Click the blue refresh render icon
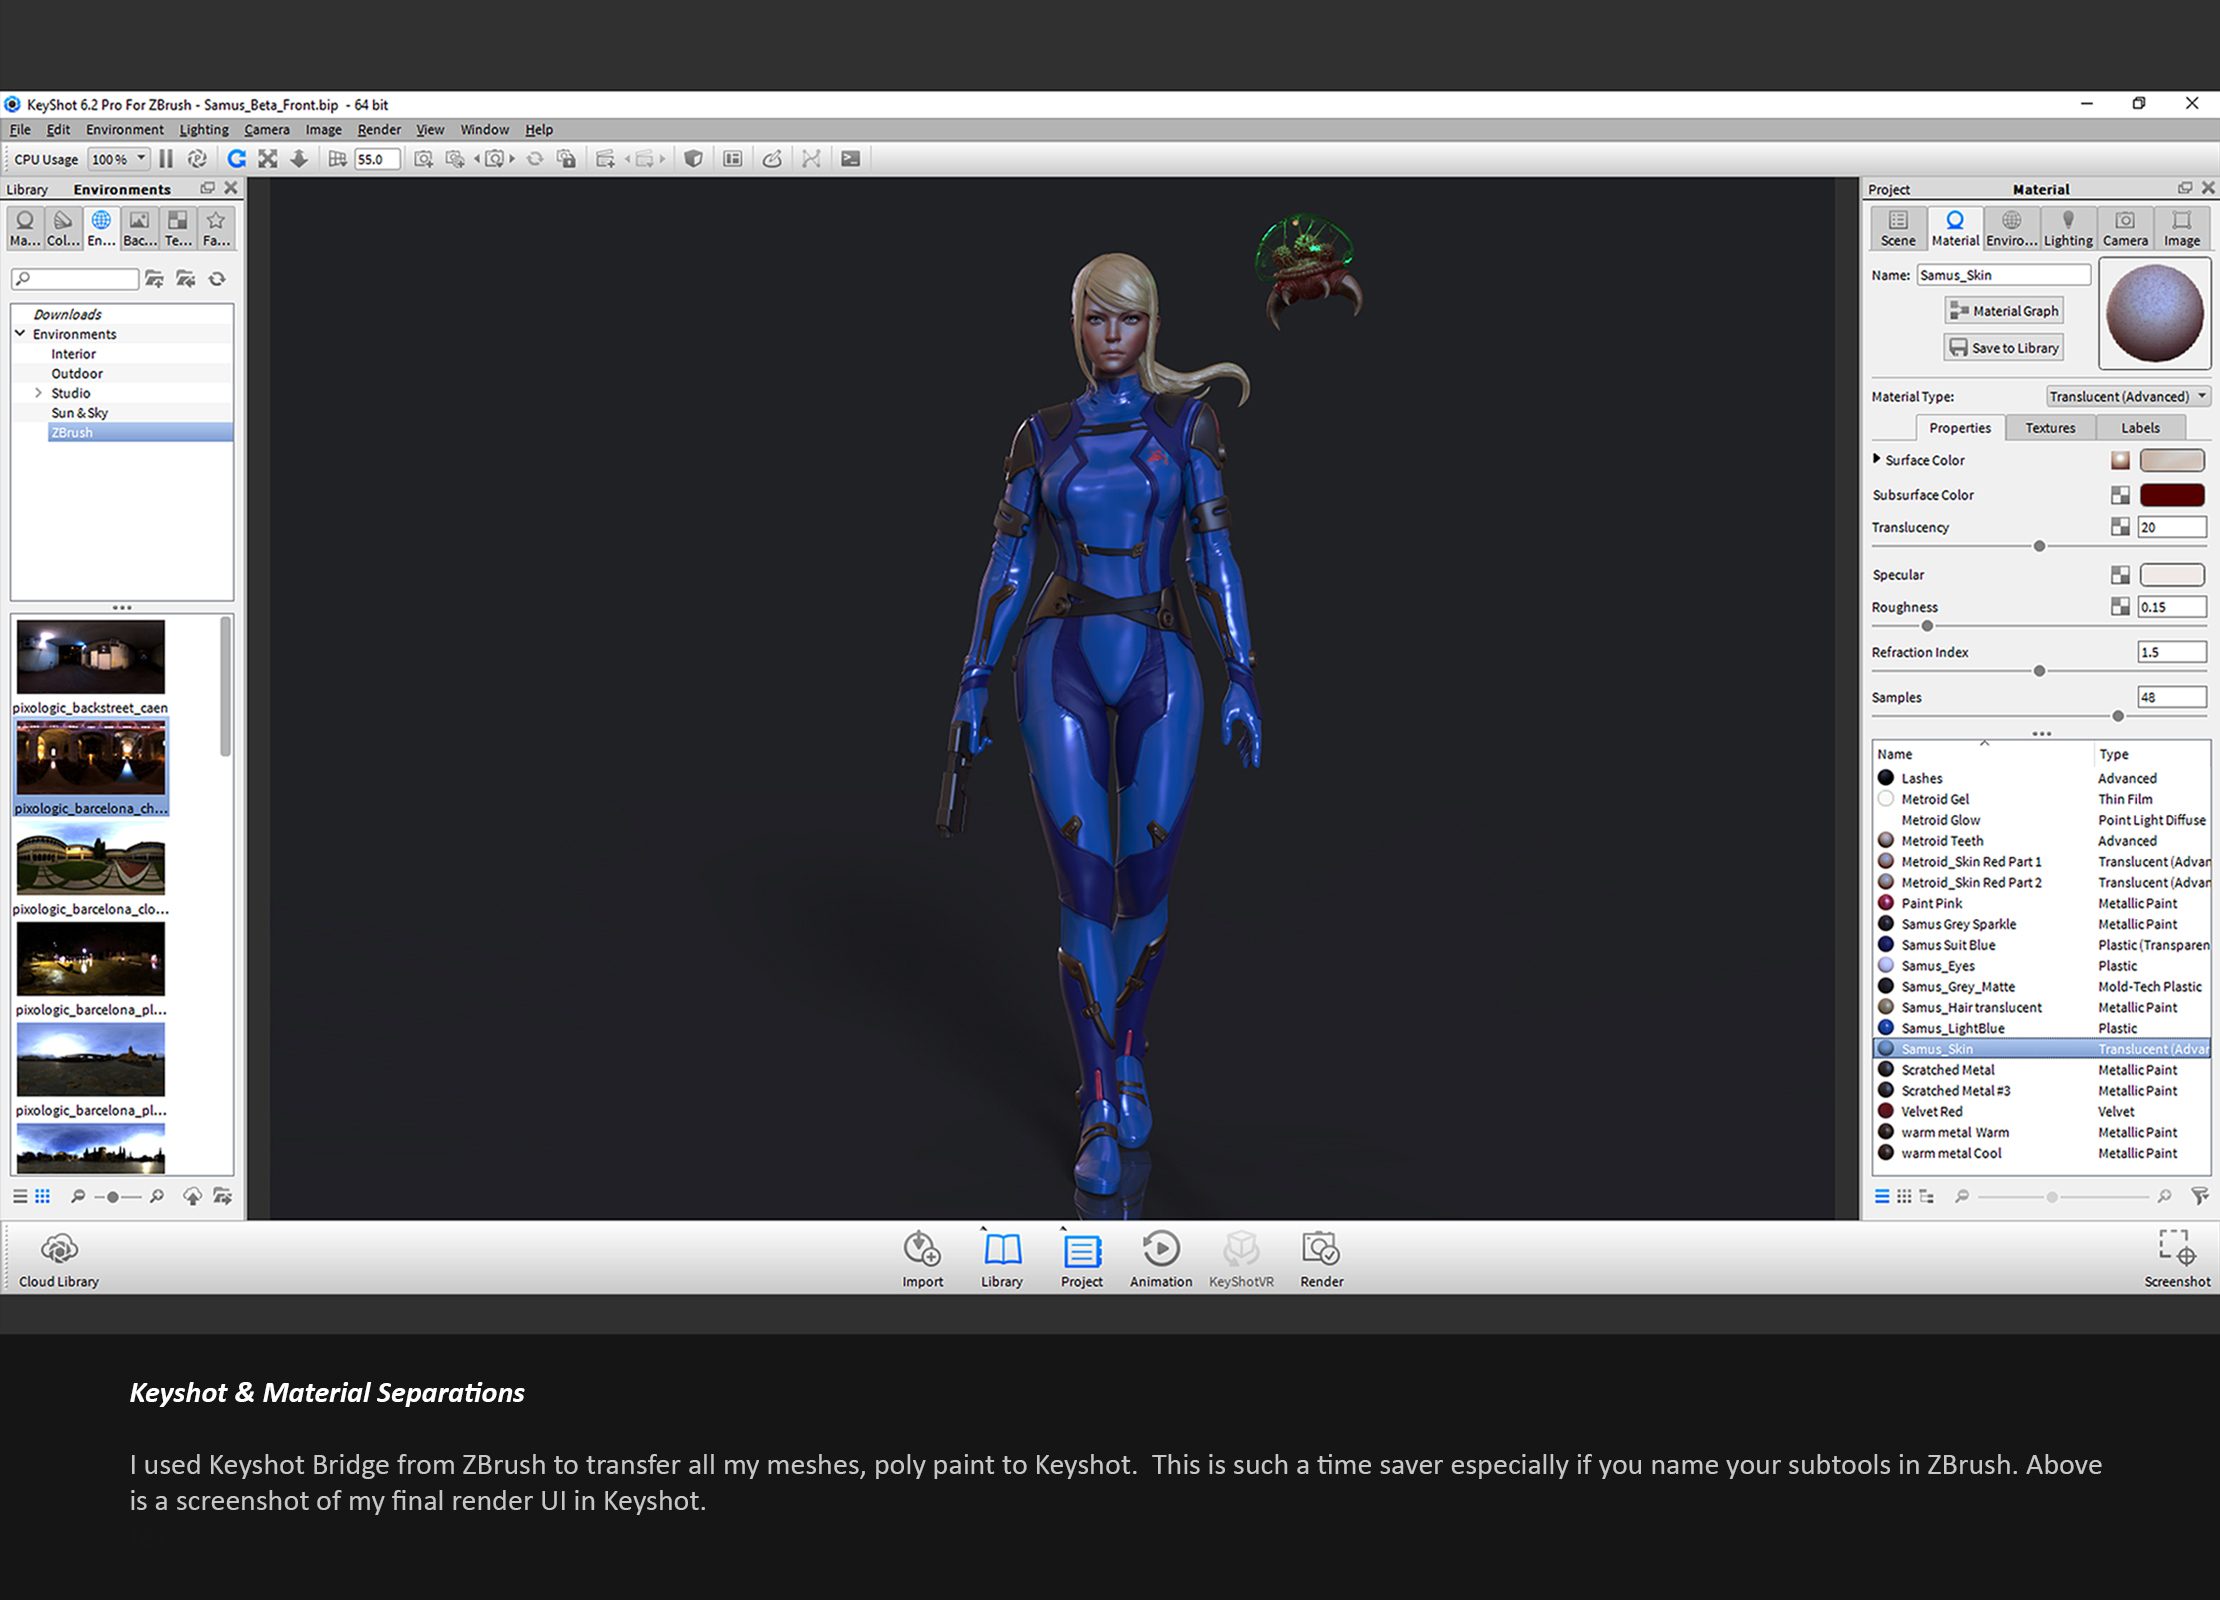The height and width of the screenshot is (1600, 2220). [236, 159]
